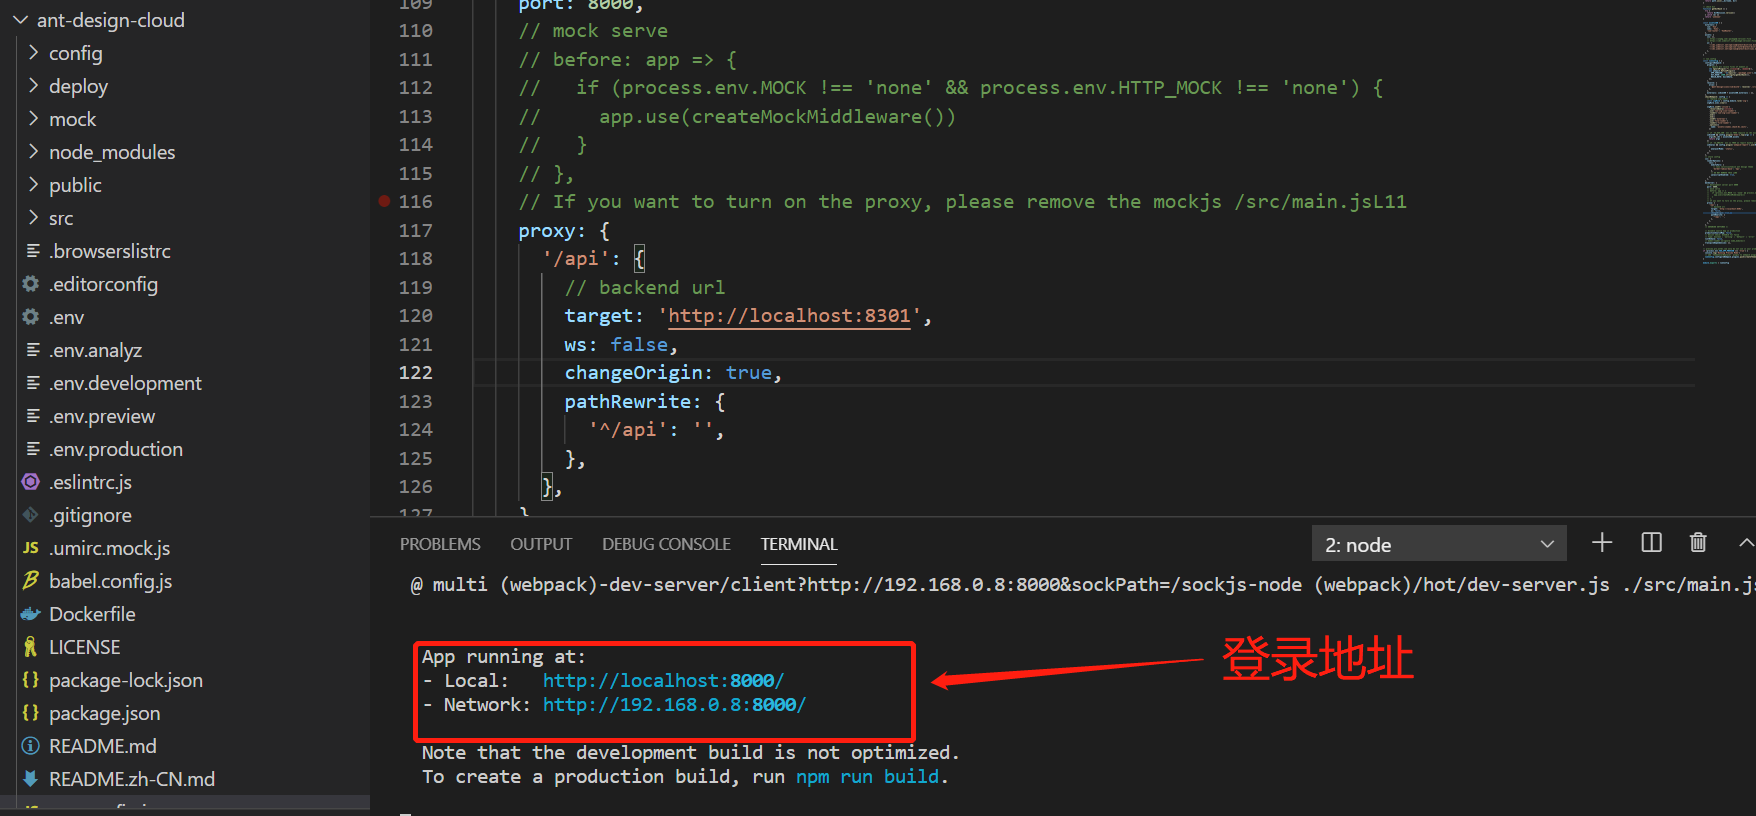Screen dimensions: 1756x816
Task: Click the split terminal icon
Action: pyautogui.click(x=1652, y=543)
